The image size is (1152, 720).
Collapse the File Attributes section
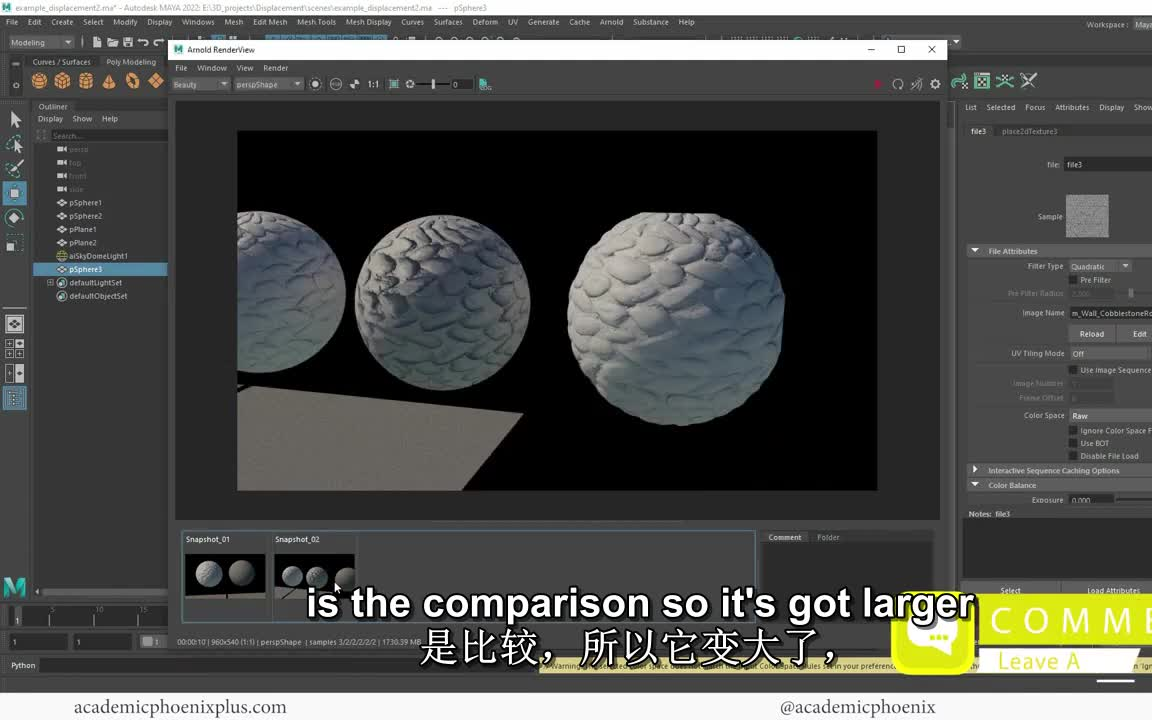click(975, 251)
